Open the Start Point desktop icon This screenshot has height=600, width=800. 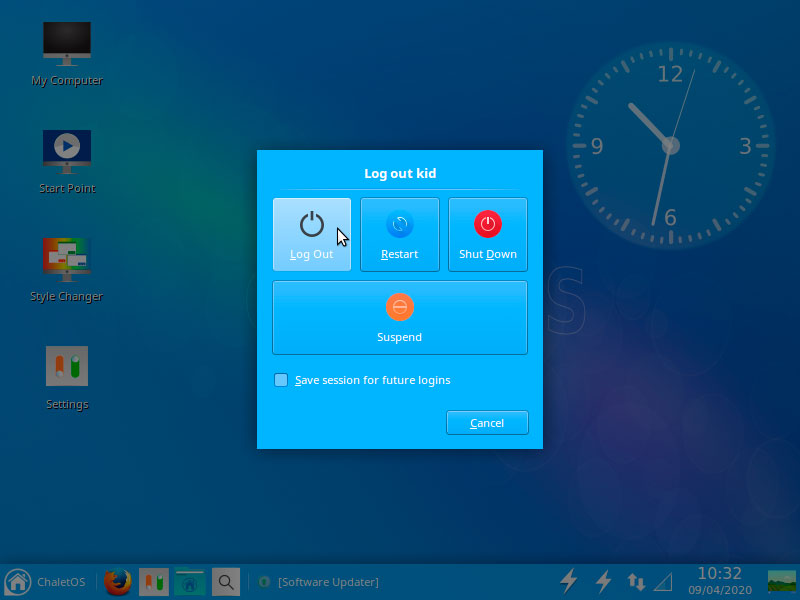click(67, 162)
